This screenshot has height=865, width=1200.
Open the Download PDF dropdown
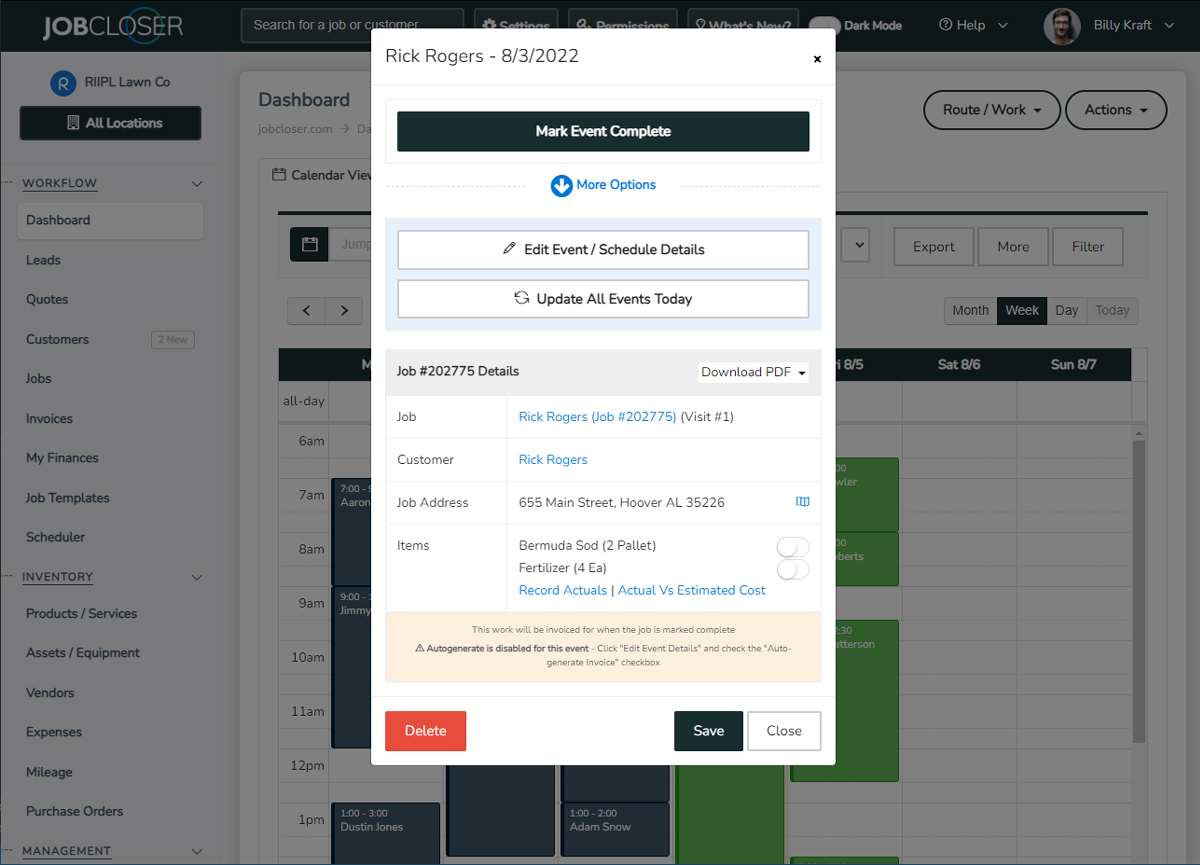(x=753, y=371)
